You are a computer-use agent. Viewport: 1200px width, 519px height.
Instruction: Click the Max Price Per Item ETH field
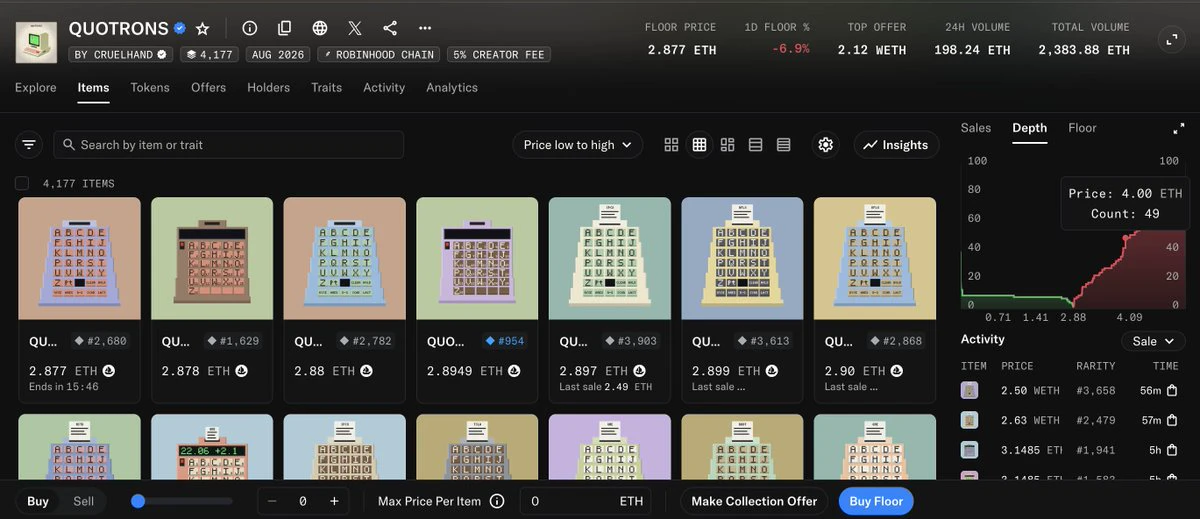[585, 501]
